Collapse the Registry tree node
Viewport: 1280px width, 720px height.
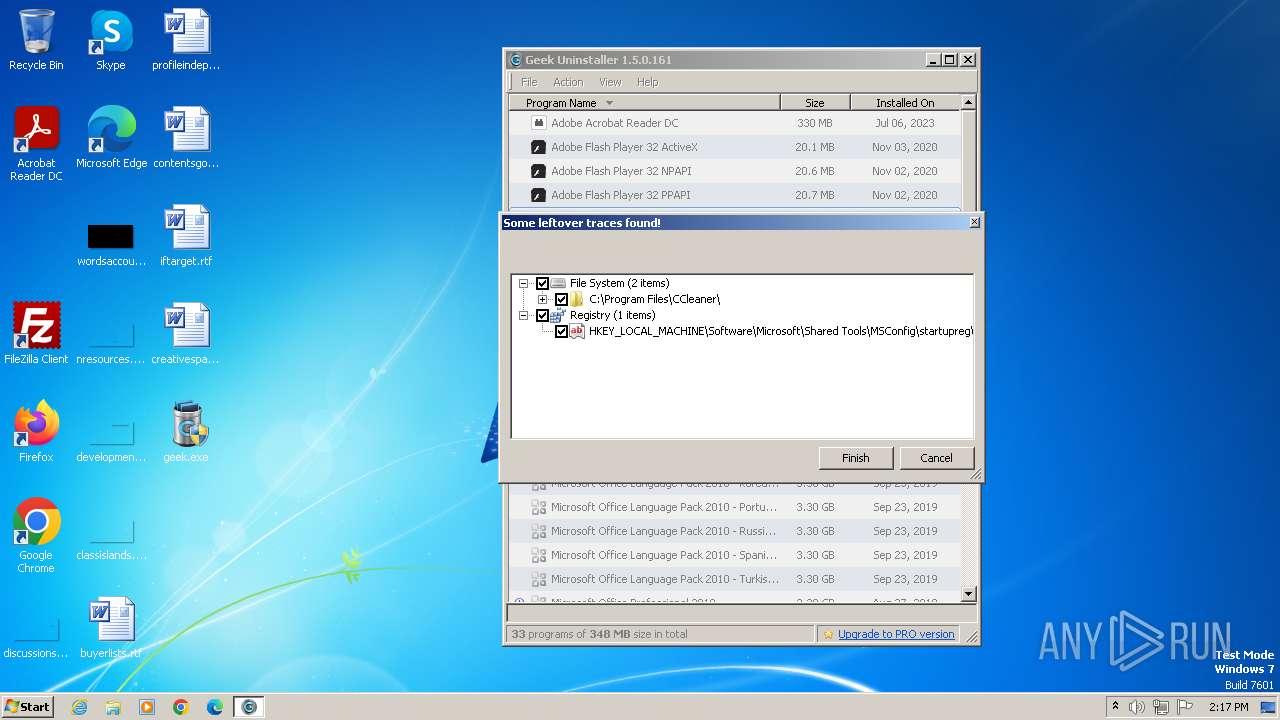pos(523,315)
